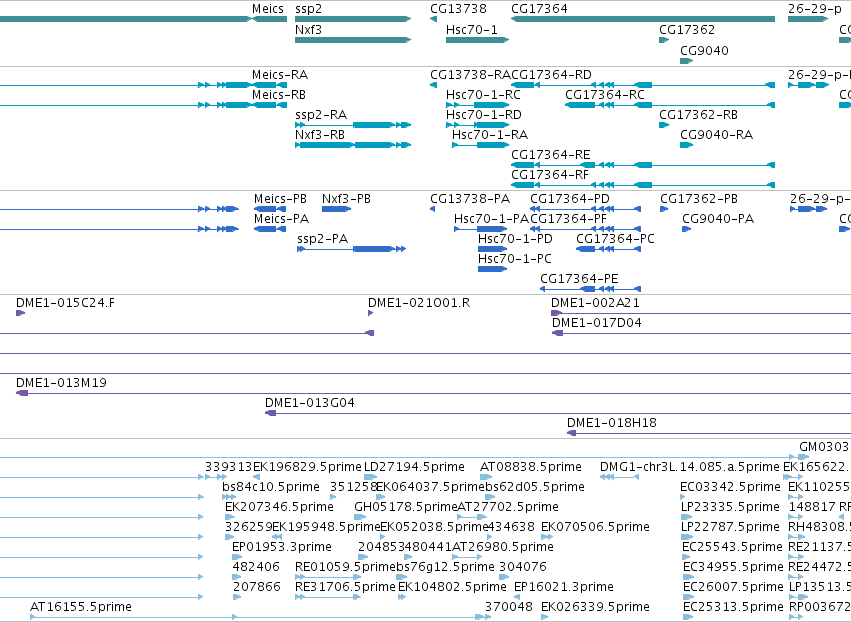Select the CG13738-RA transcript label
The width and height of the screenshot is (851, 622).
pos(470,74)
